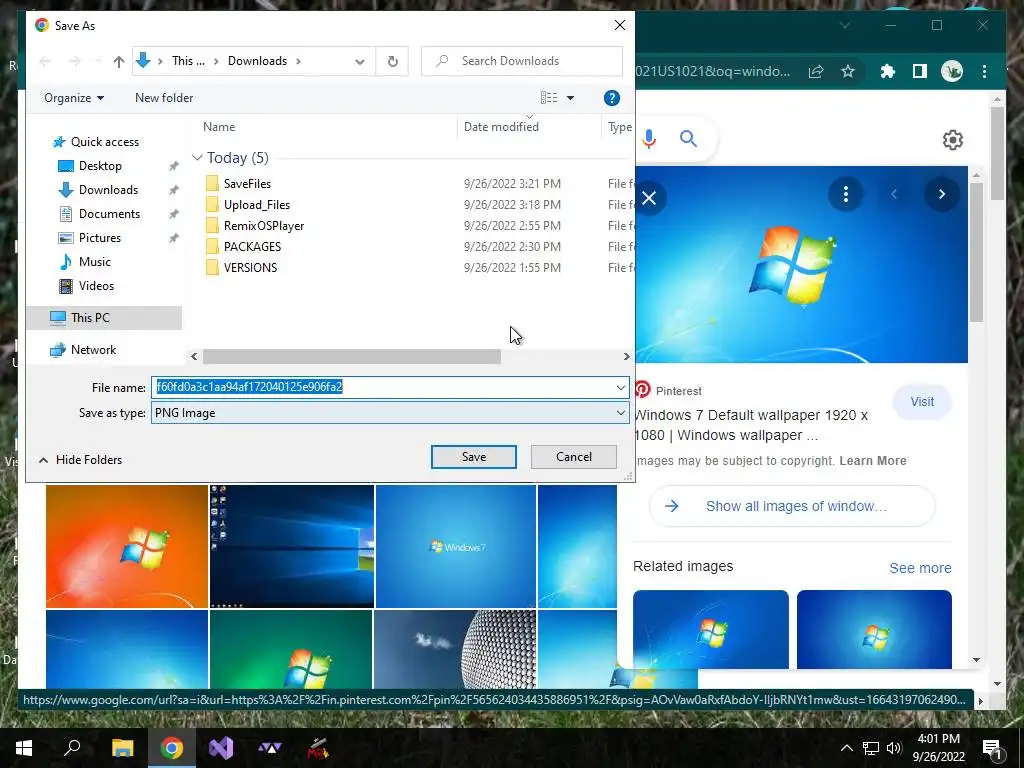Click the Learn More copyright link
Screen dimensions: 1024x768
pyautogui.click(x=872, y=460)
